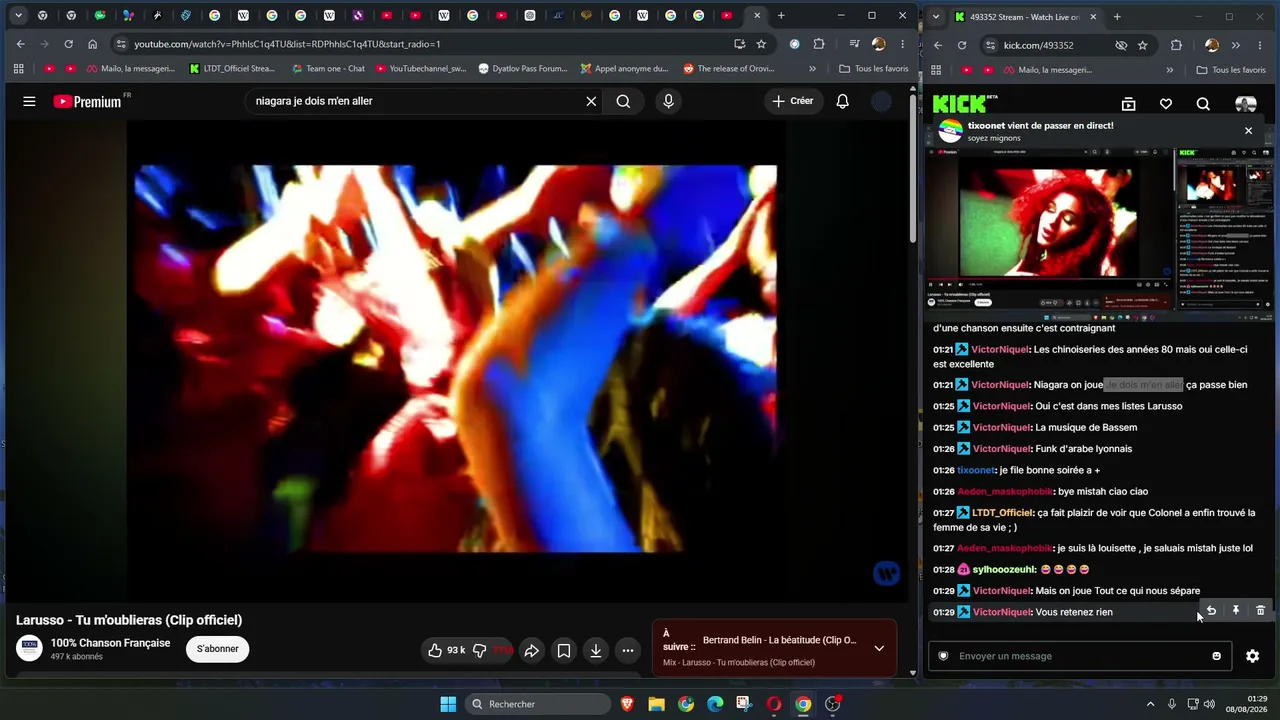Focus the 'Envoyer un message' chat input
The height and width of the screenshot is (720, 1280).
1080,656
